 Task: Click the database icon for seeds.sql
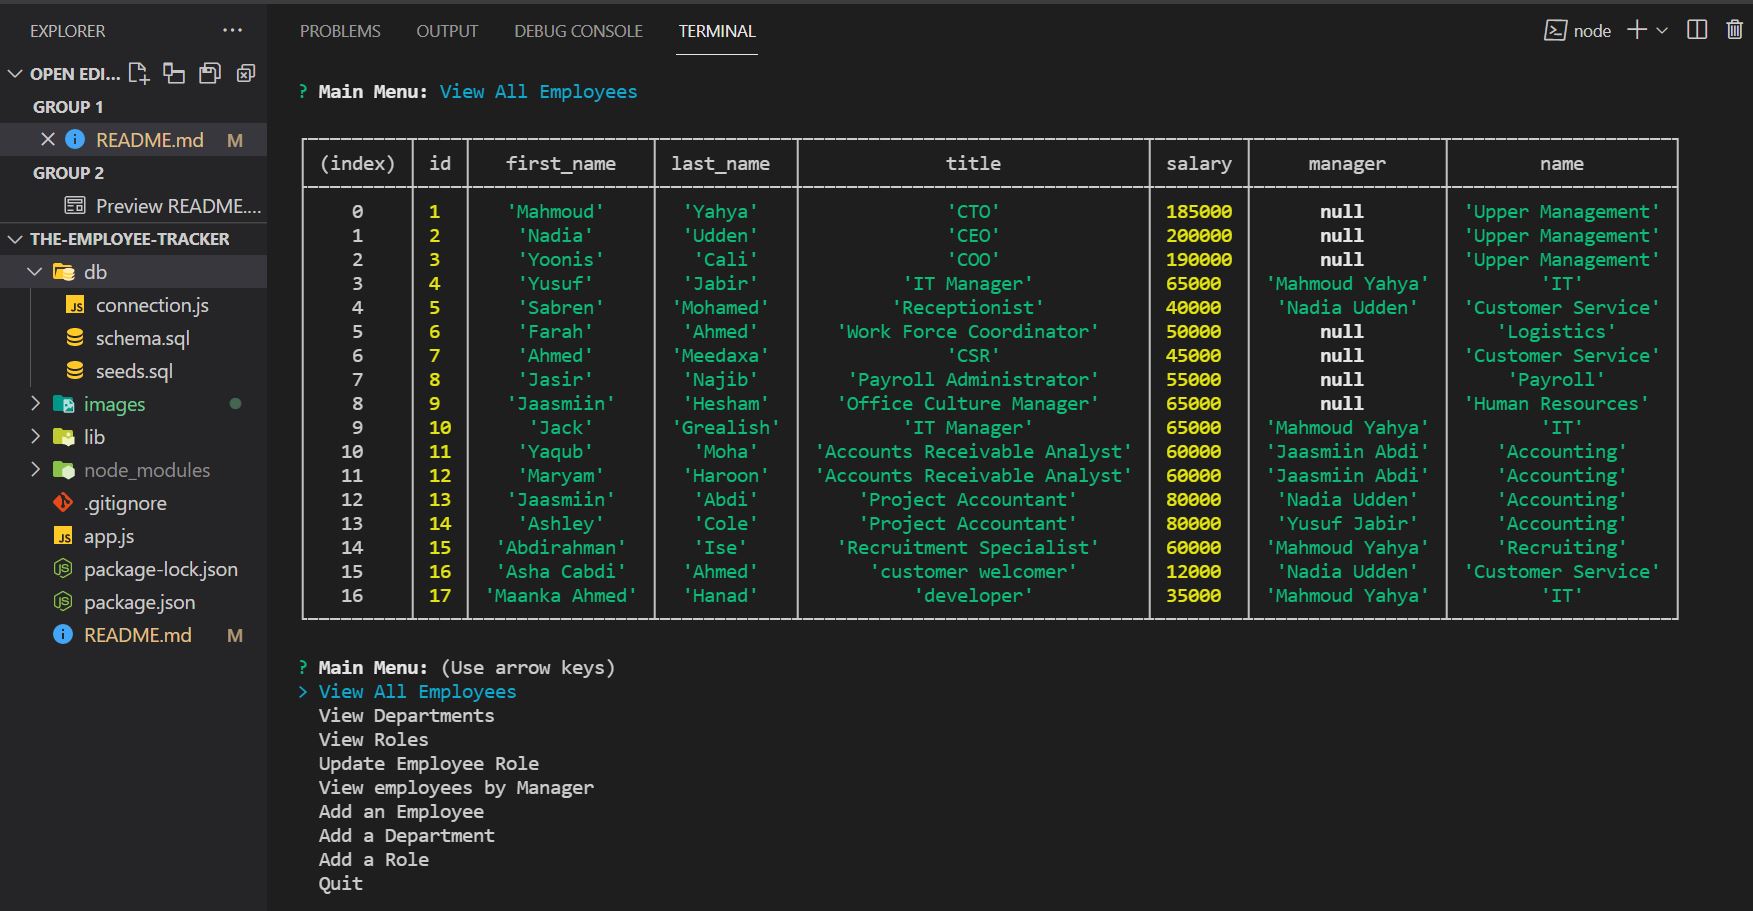(x=75, y=371)
